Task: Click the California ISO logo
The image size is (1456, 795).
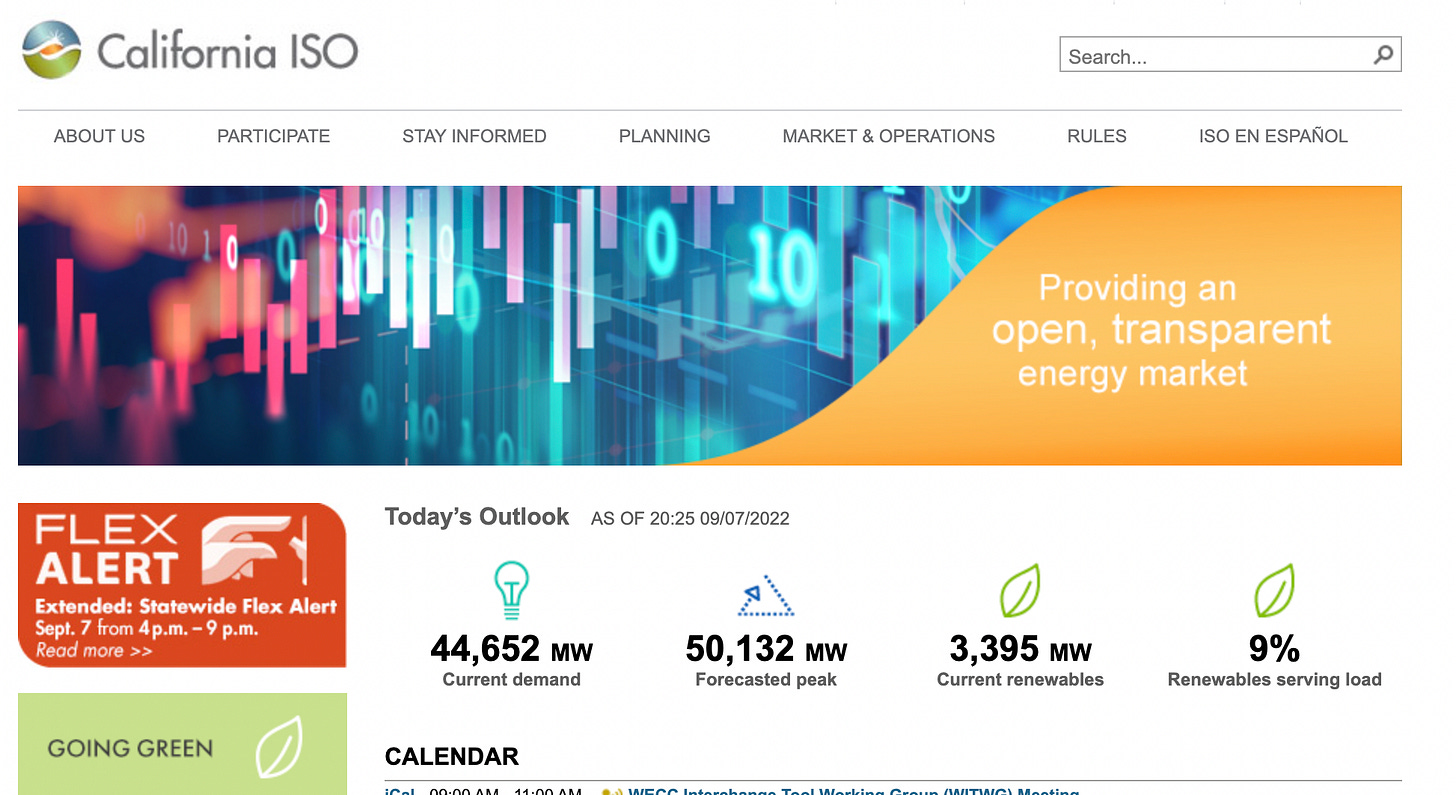Action: (x=189, y=50)
